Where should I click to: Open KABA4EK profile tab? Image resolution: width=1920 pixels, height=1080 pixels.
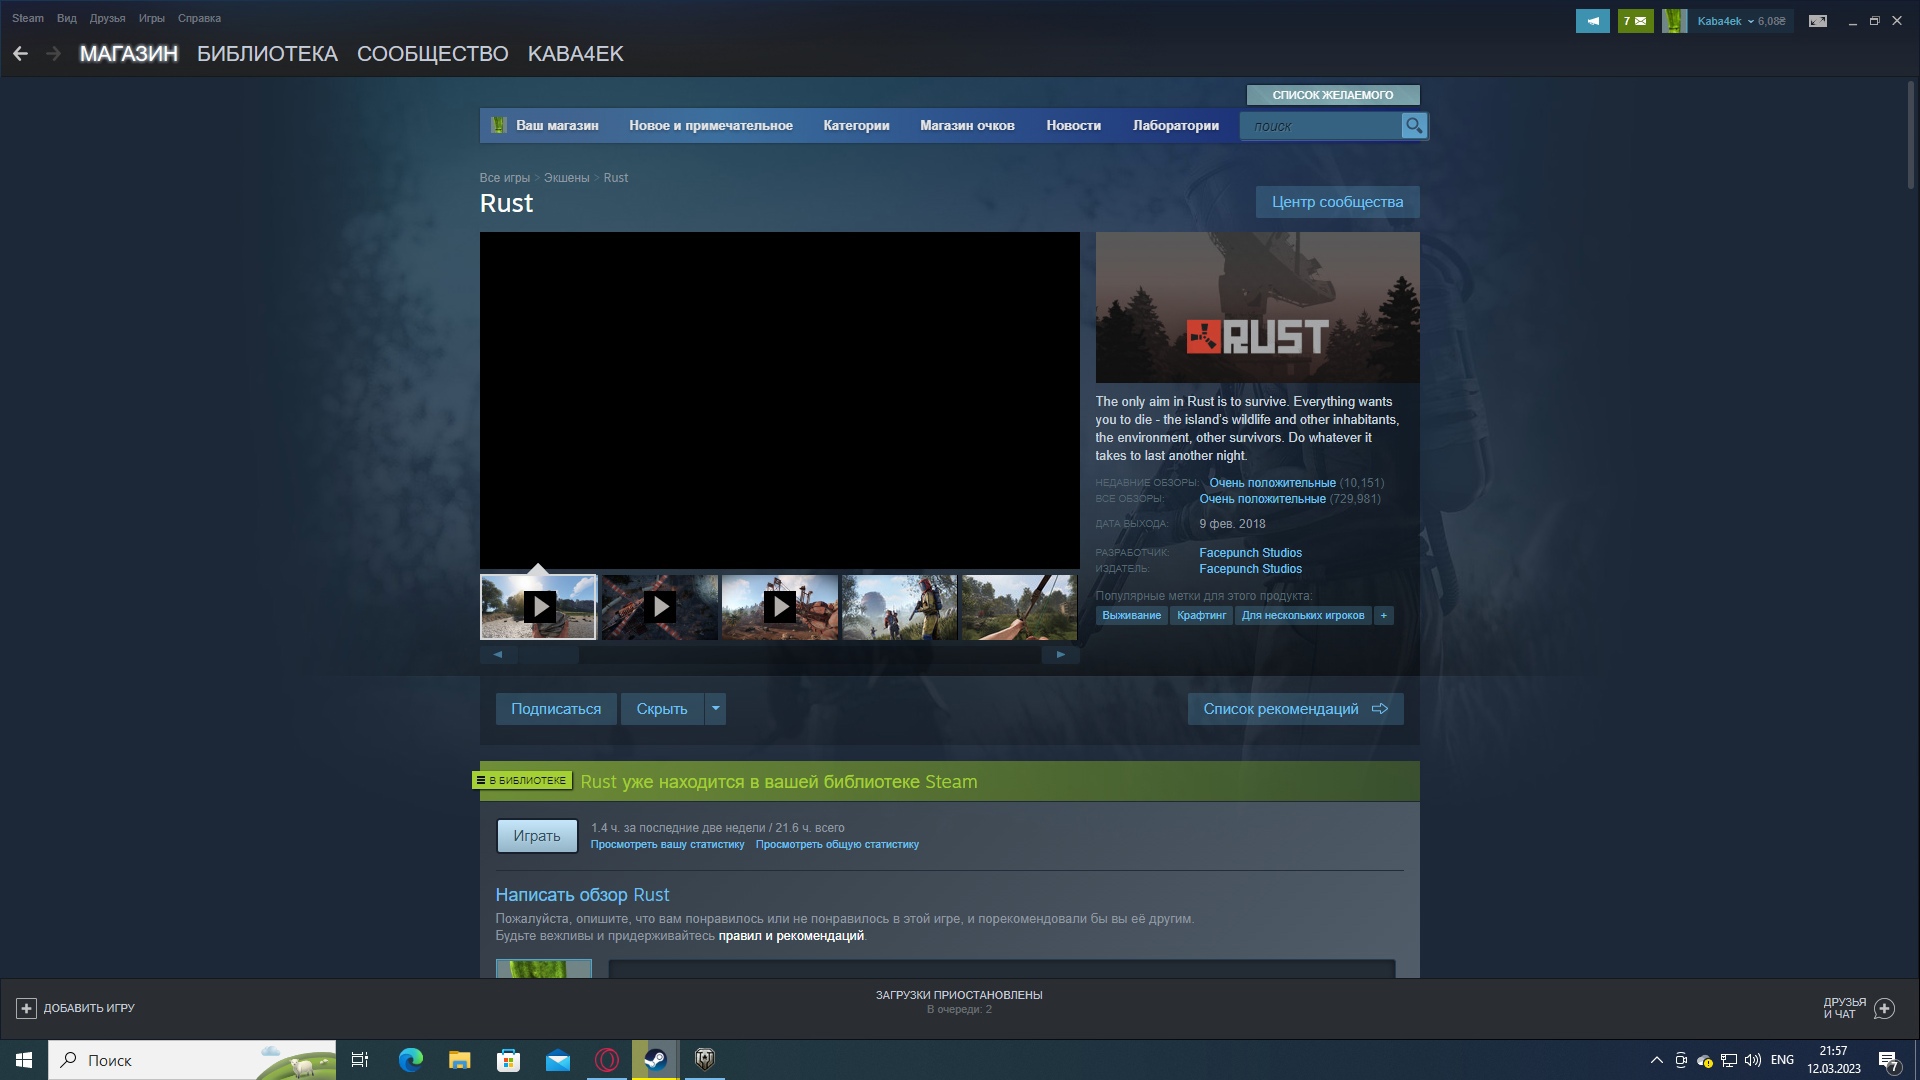(x=575, y=54)
